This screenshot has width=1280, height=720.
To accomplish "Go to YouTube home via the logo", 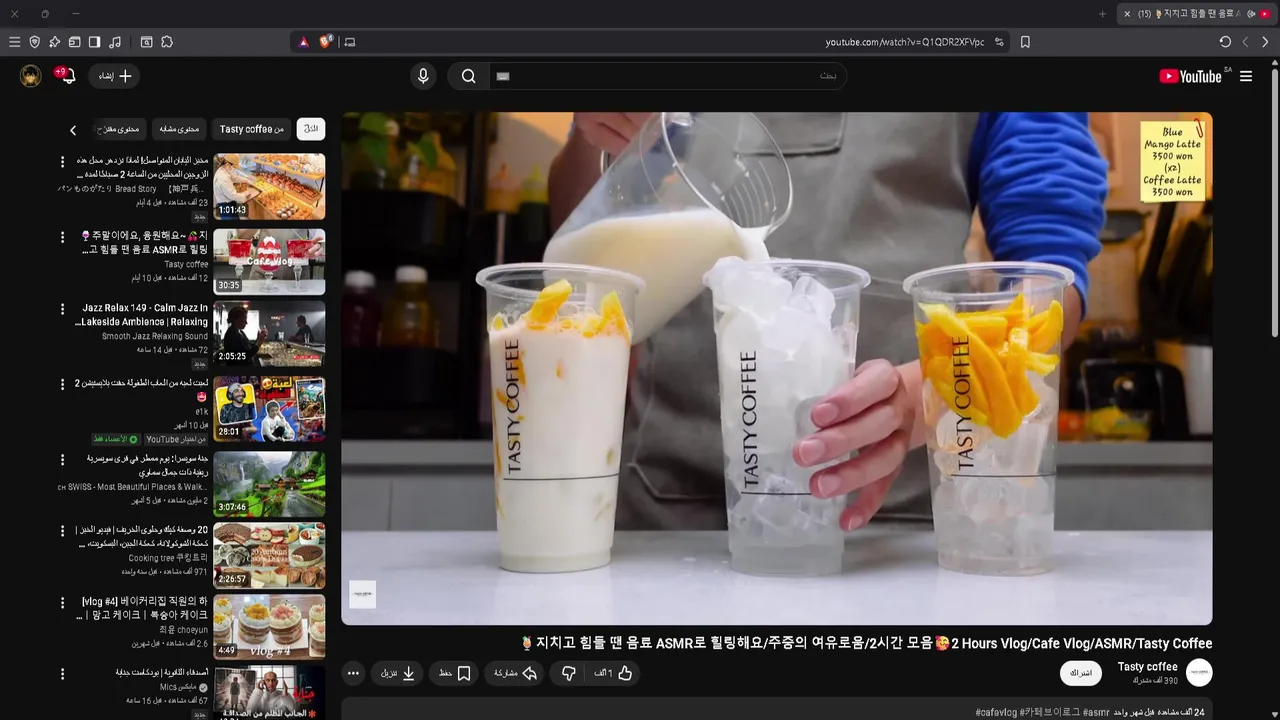I will pos(1190,76).
